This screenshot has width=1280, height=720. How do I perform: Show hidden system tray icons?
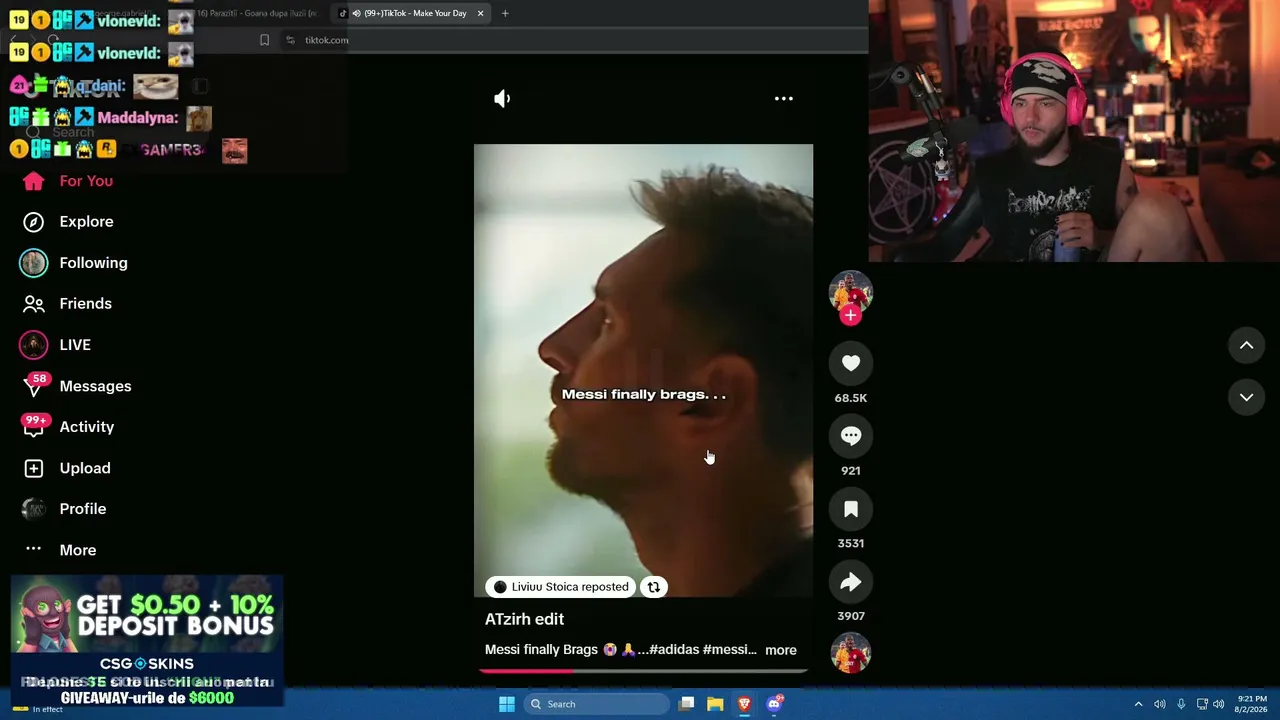tap(1138, 704)
